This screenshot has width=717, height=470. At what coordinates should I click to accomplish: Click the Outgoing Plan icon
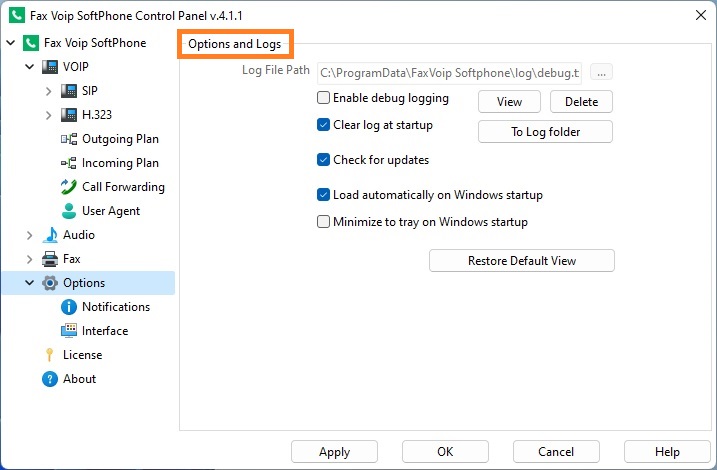point(69,139)
